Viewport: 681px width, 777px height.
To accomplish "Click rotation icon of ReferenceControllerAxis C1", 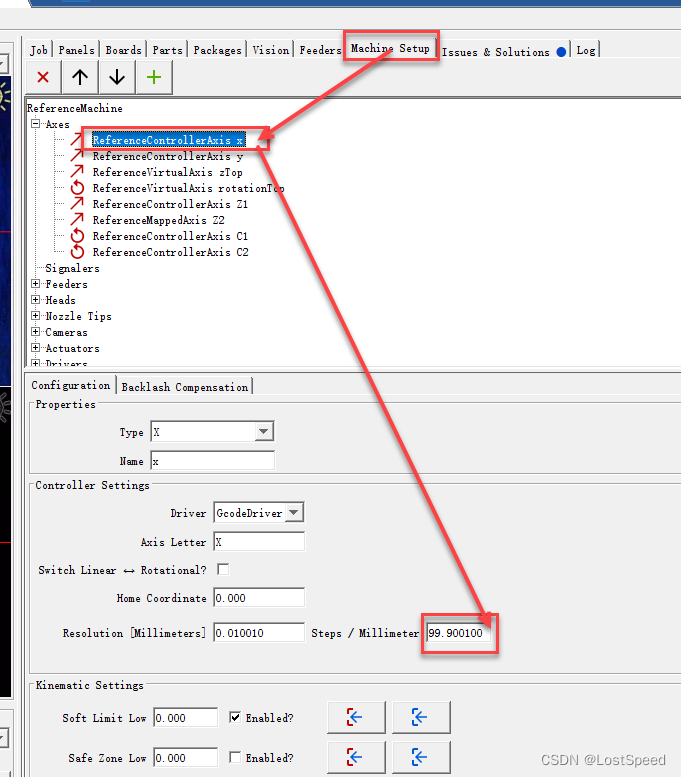I will (77, 236).
